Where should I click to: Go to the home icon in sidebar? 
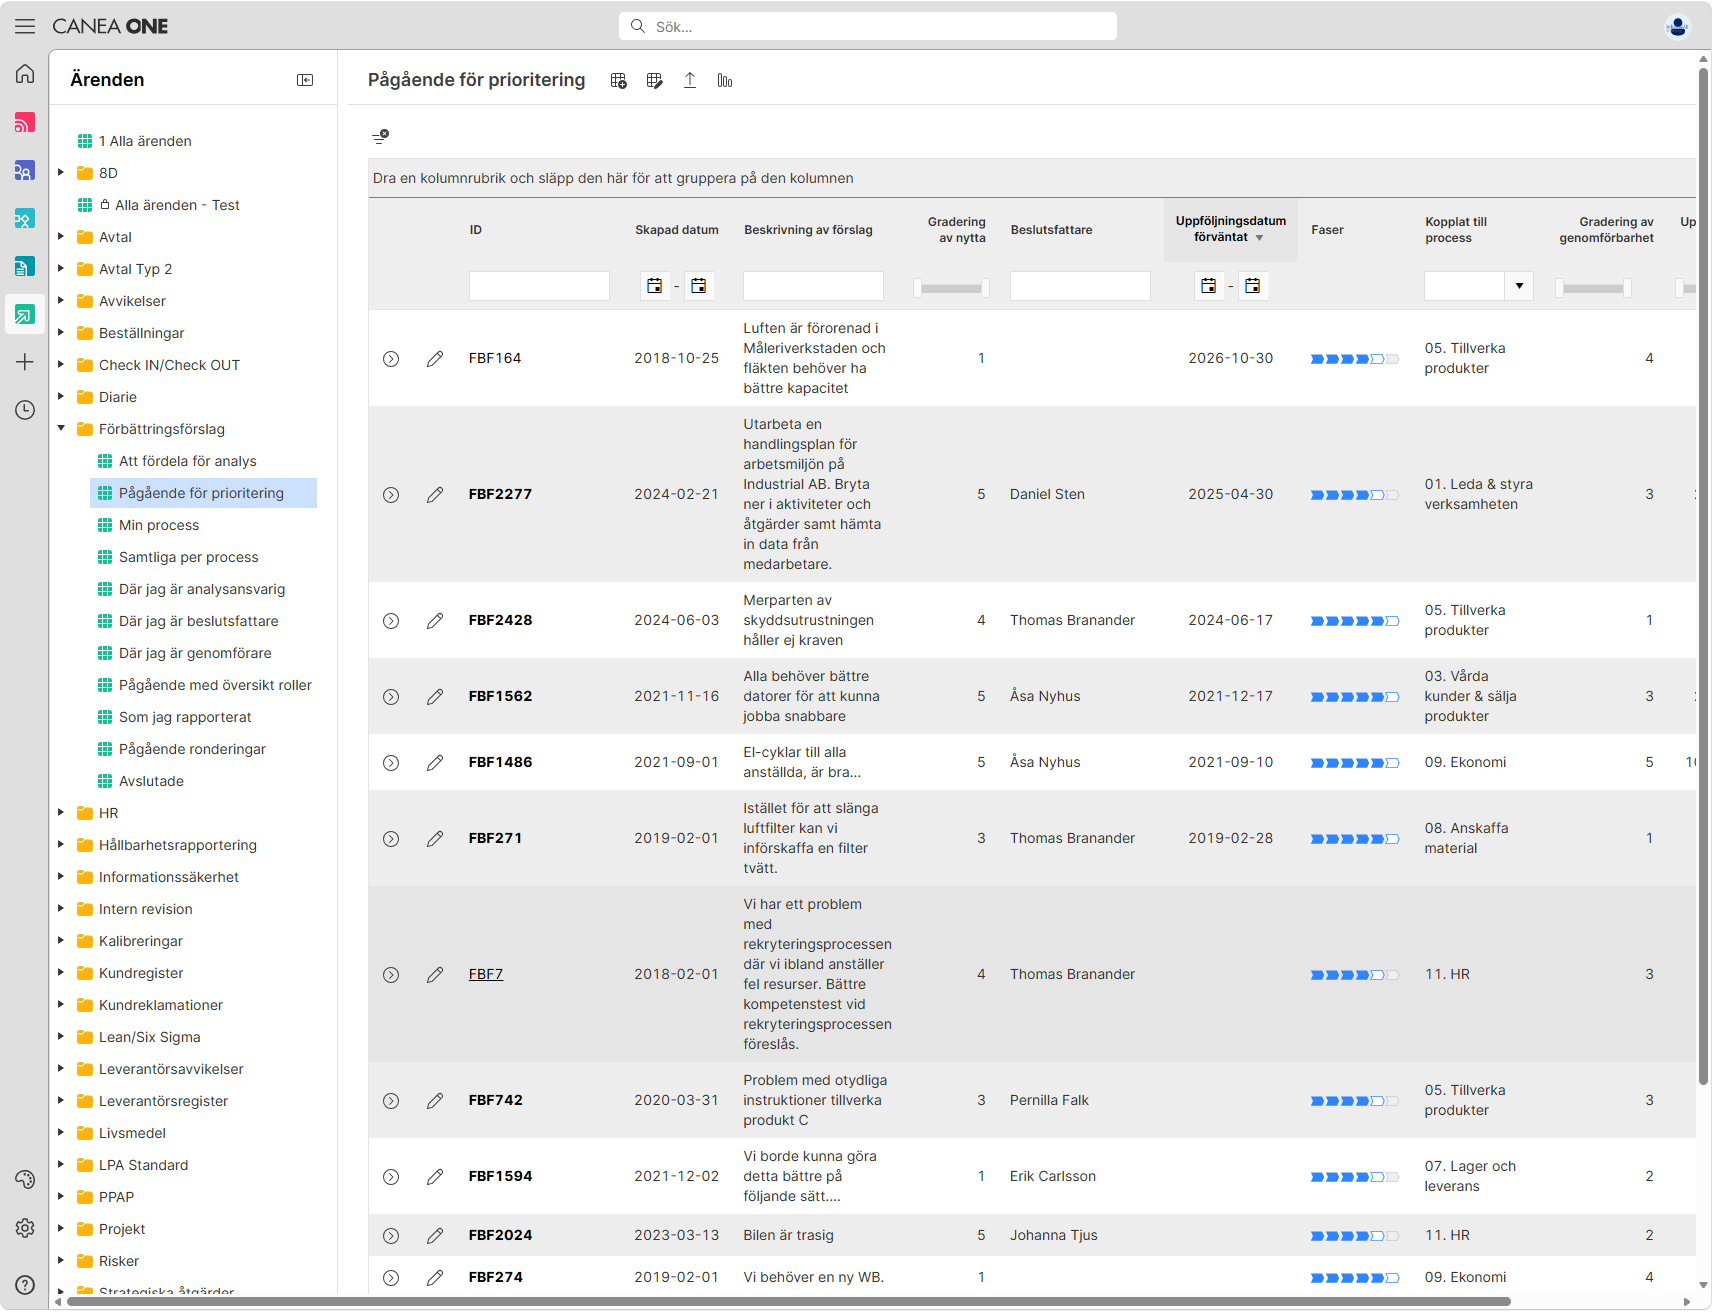[25, 74]
